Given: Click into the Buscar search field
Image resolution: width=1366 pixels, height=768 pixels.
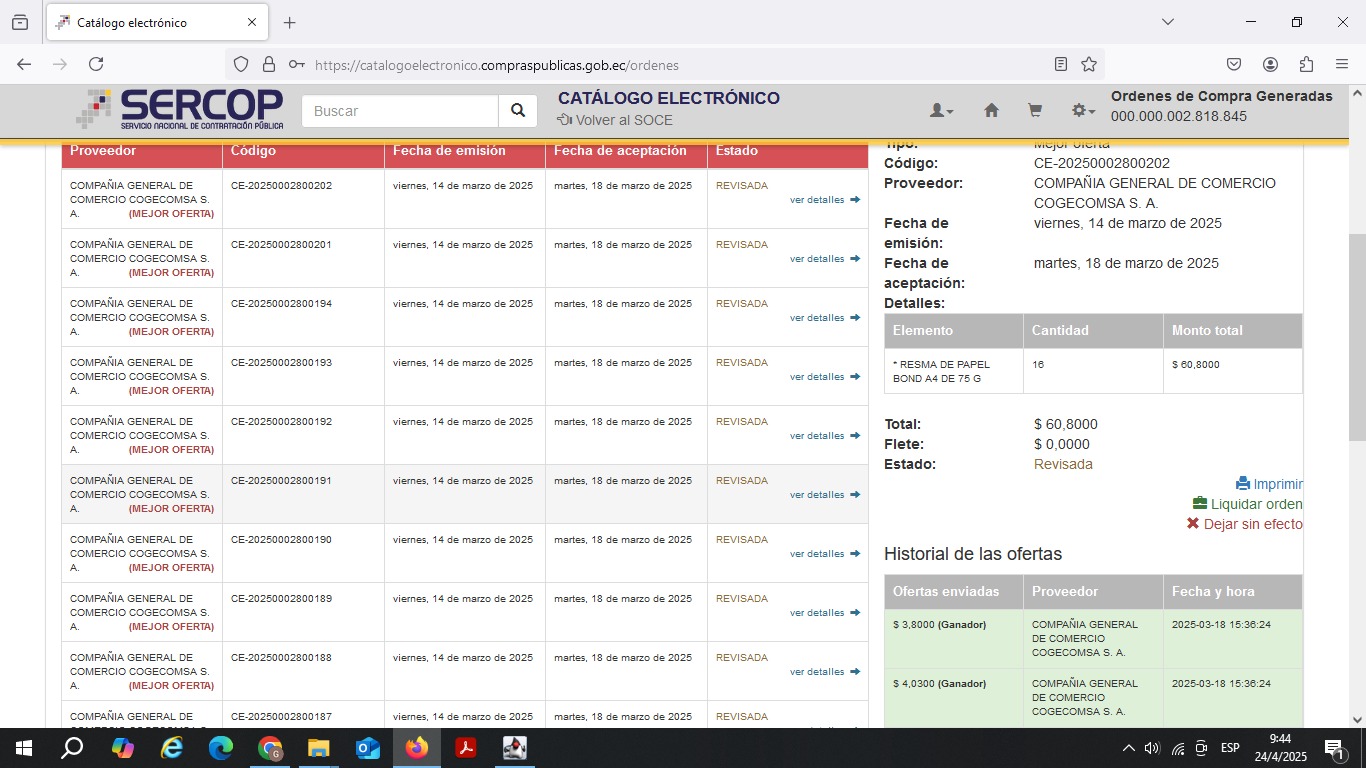Looking at the screenshot, I should pos(400,111).
